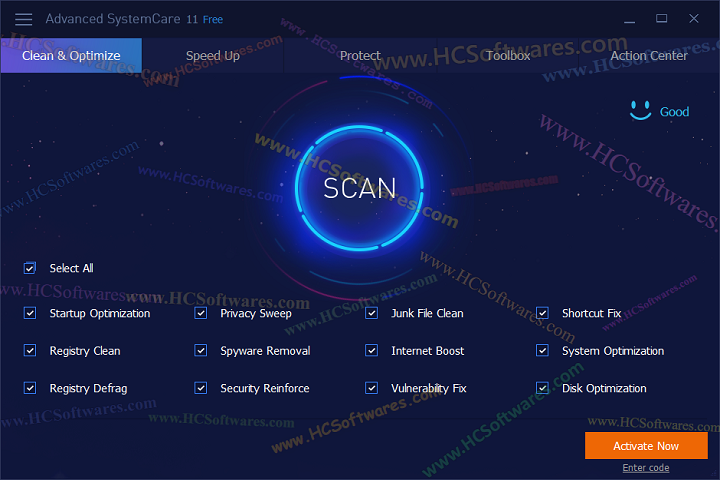Toggle the Select All checkbox
Viewport: 720px width, 480px height.
coord(30,268)
